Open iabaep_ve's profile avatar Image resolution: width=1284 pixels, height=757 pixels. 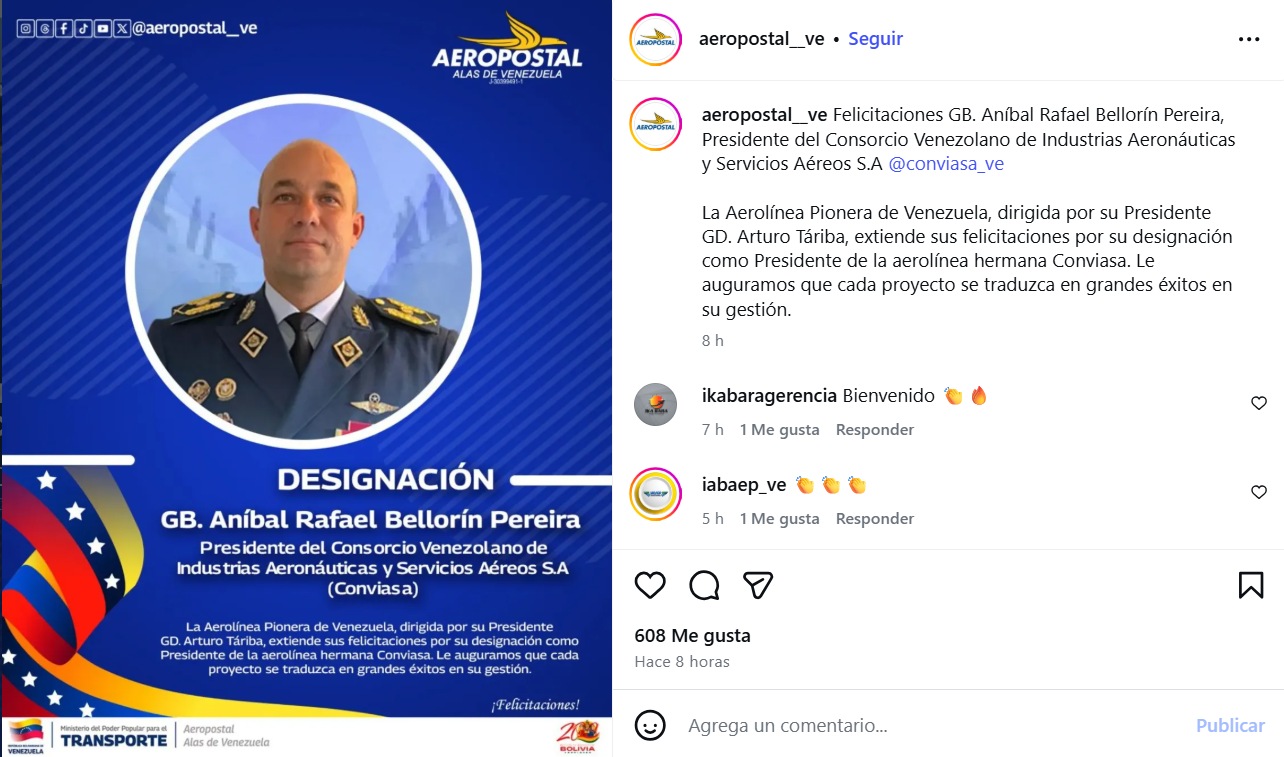656,493
